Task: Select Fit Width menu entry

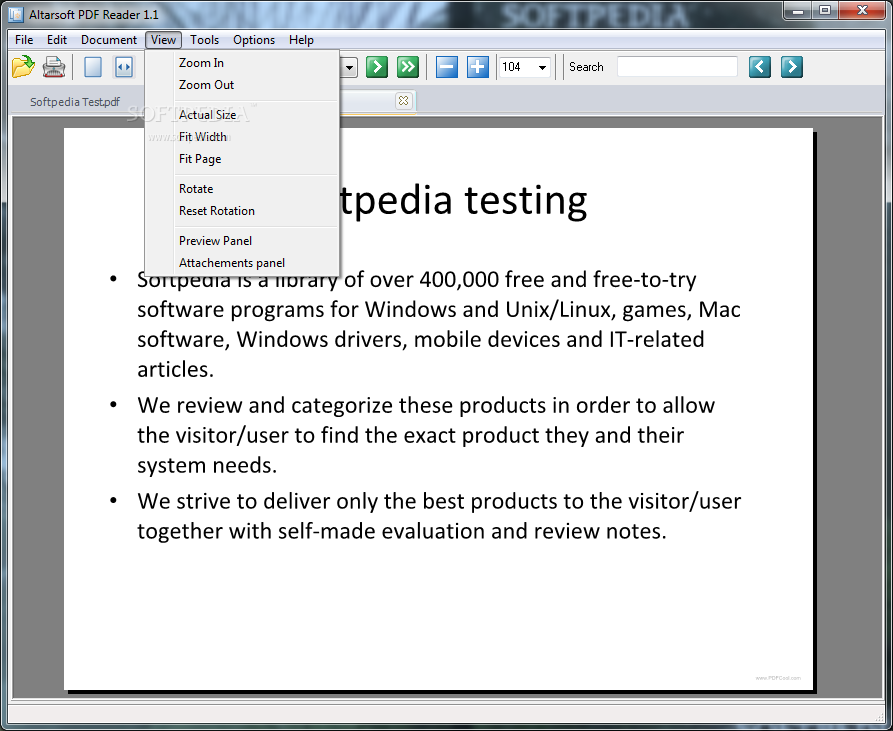Action: tap(243, 137)
